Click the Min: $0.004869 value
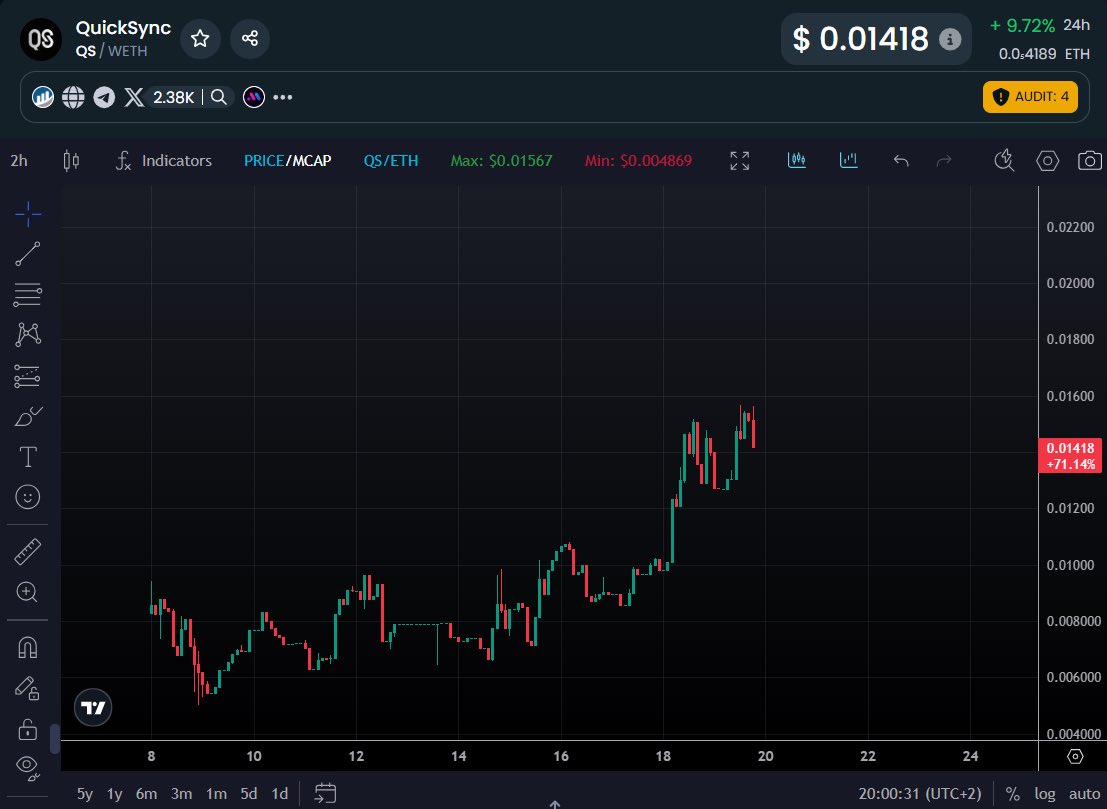 pos(638,161)
